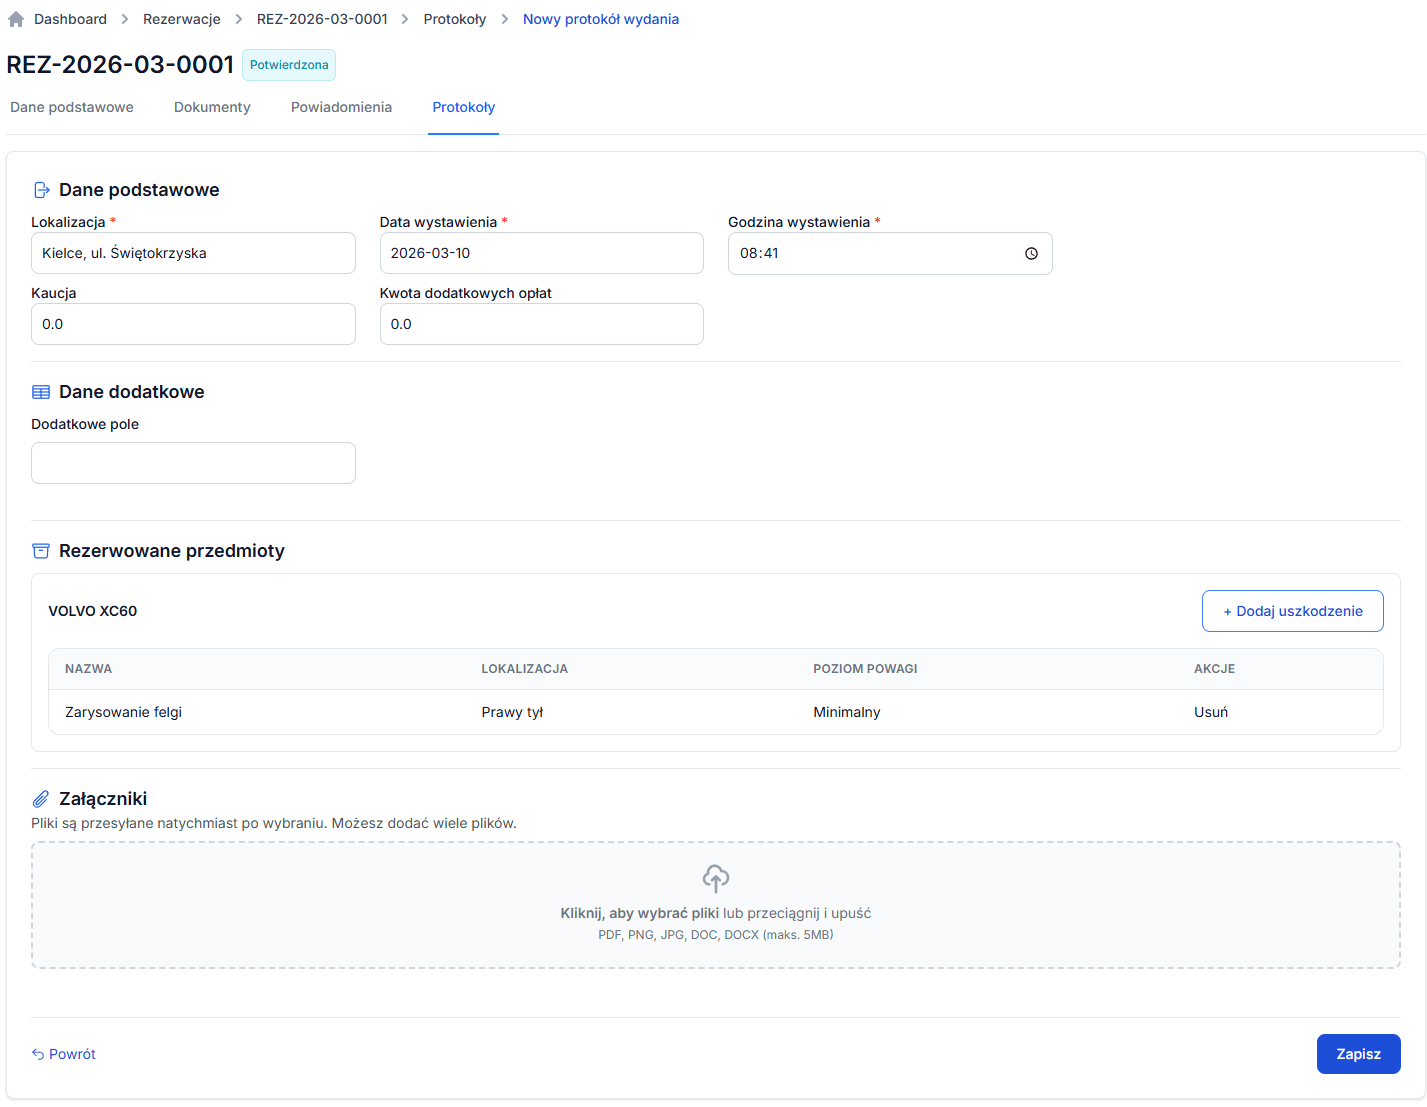The image size is (1427, 1107).
Task: Click the paperclip icon beside Załączniki
Action: [41, 799]
